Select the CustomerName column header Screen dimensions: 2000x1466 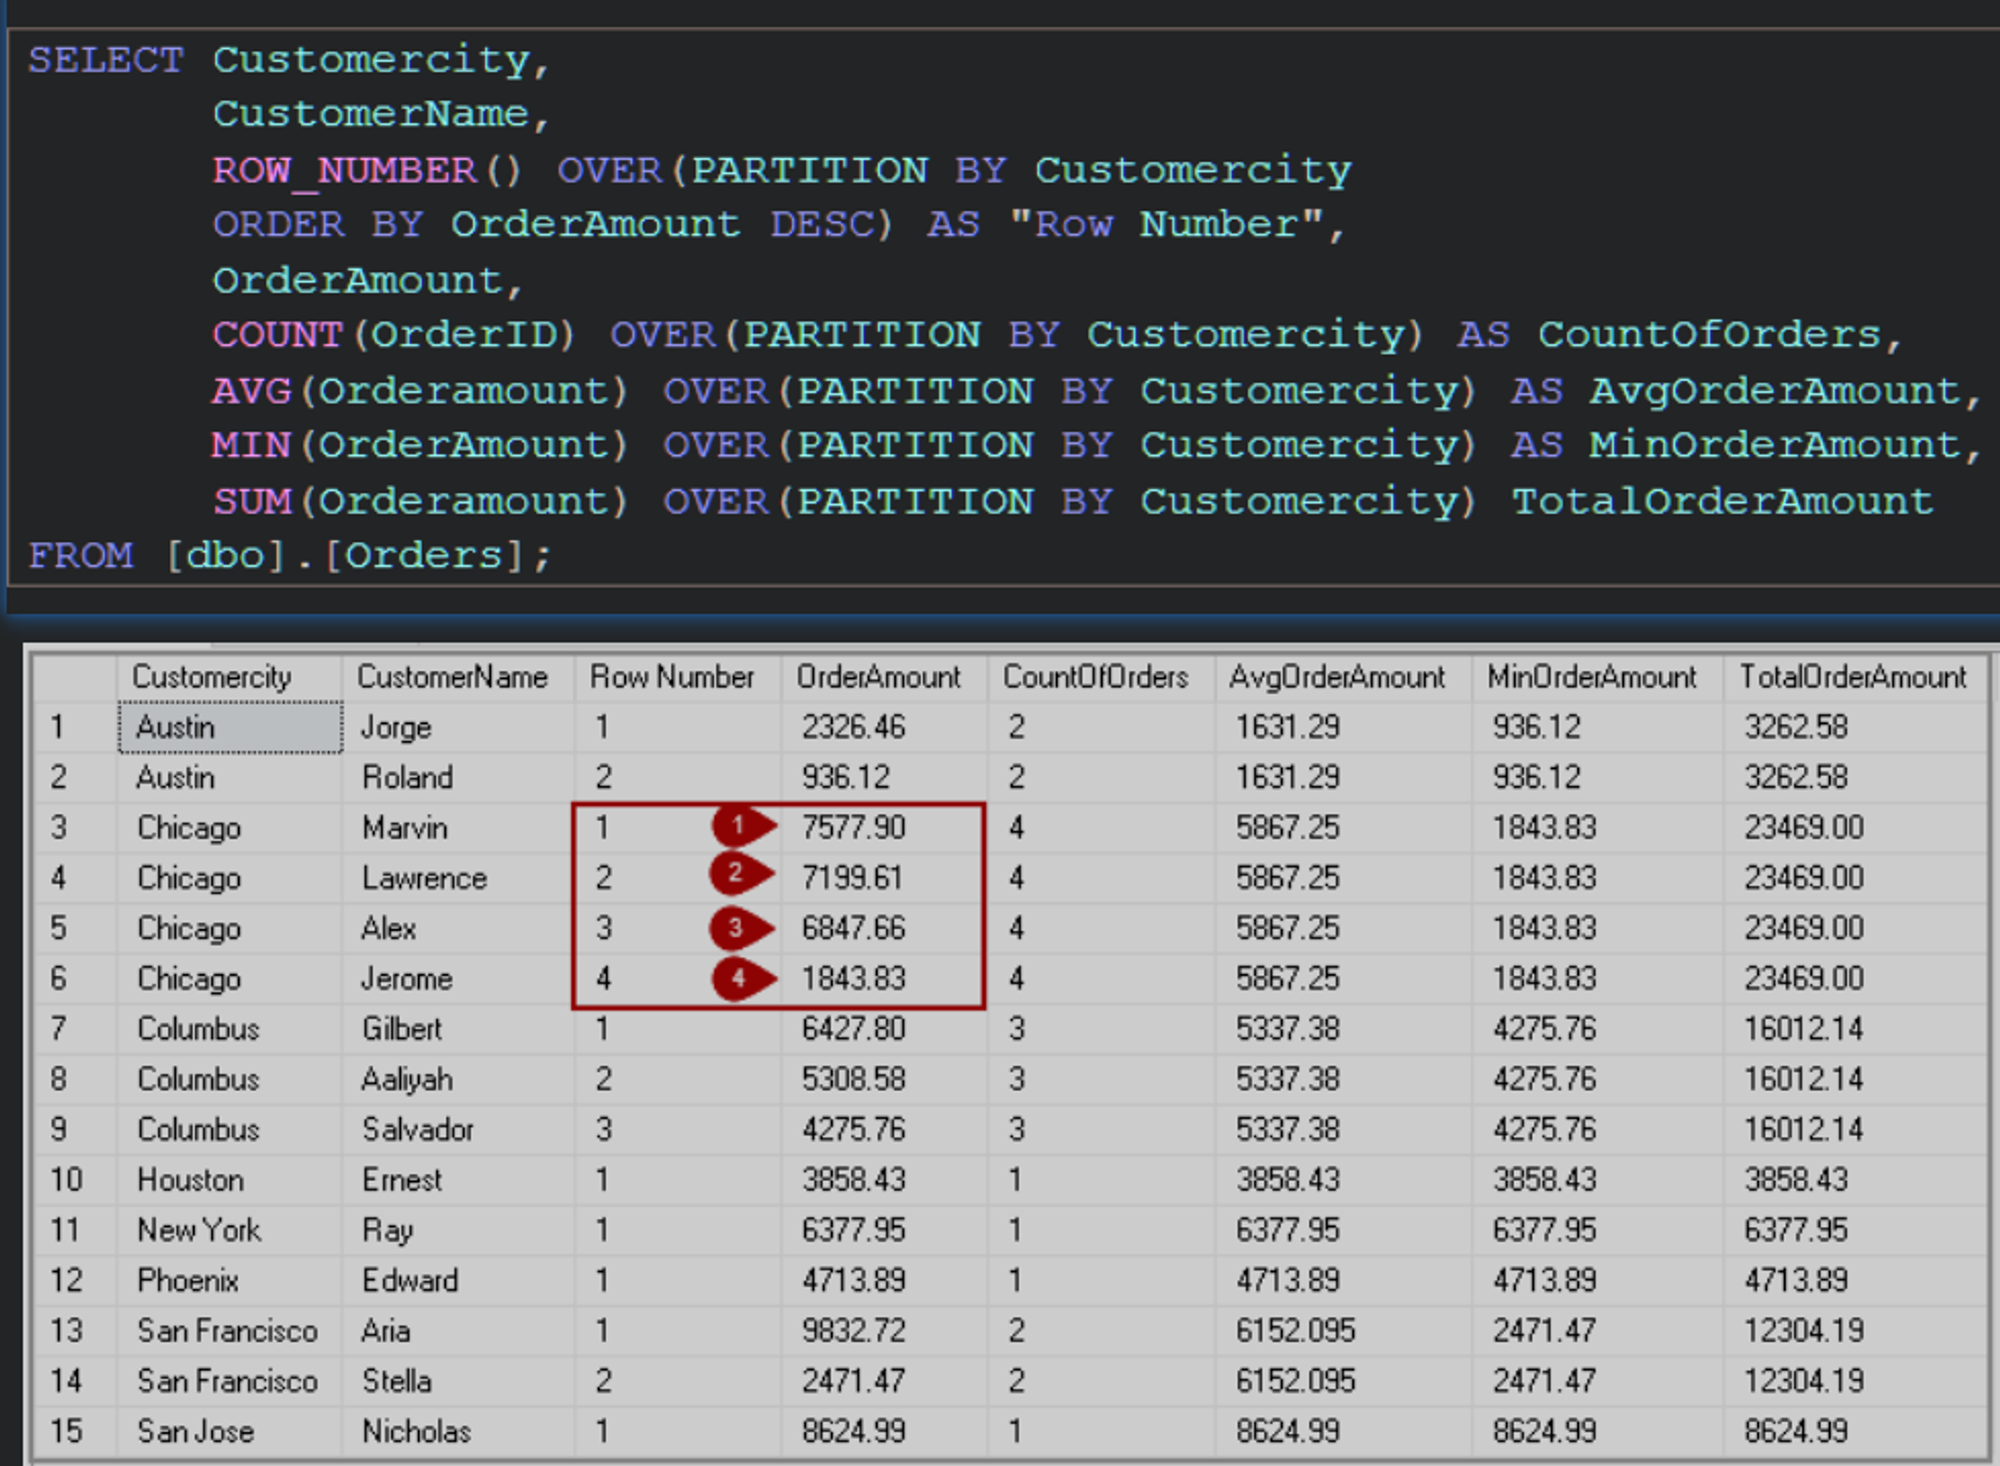click(x=458, y=677)
